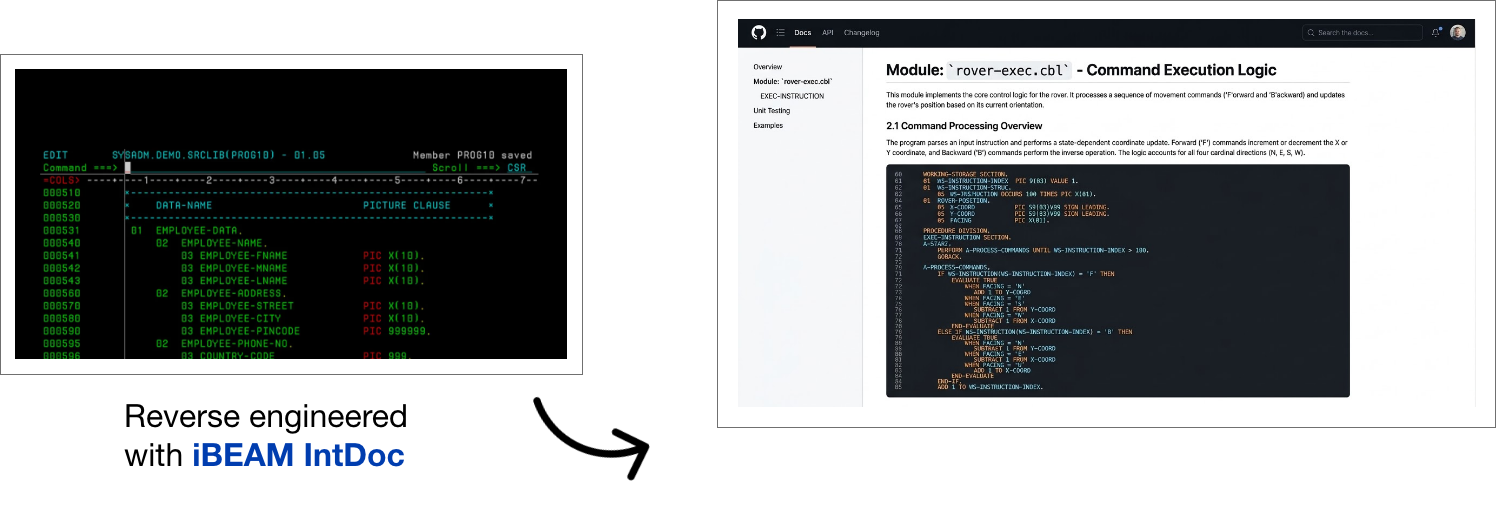
Task: Focus the Search the docs field
Action: (x=1361, y=33)
